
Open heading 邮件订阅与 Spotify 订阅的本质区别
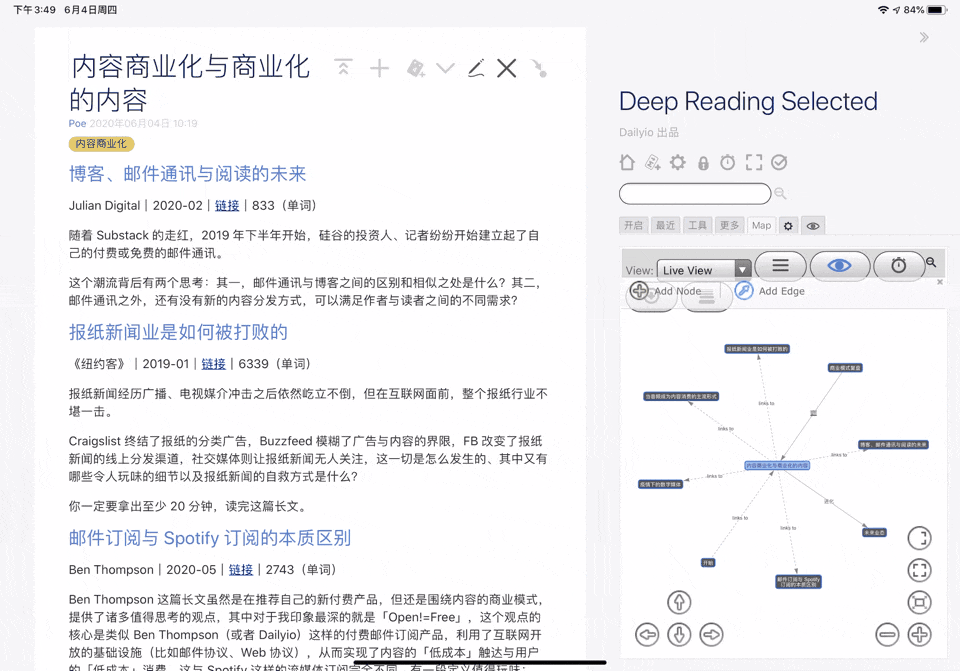click(210, 538)
